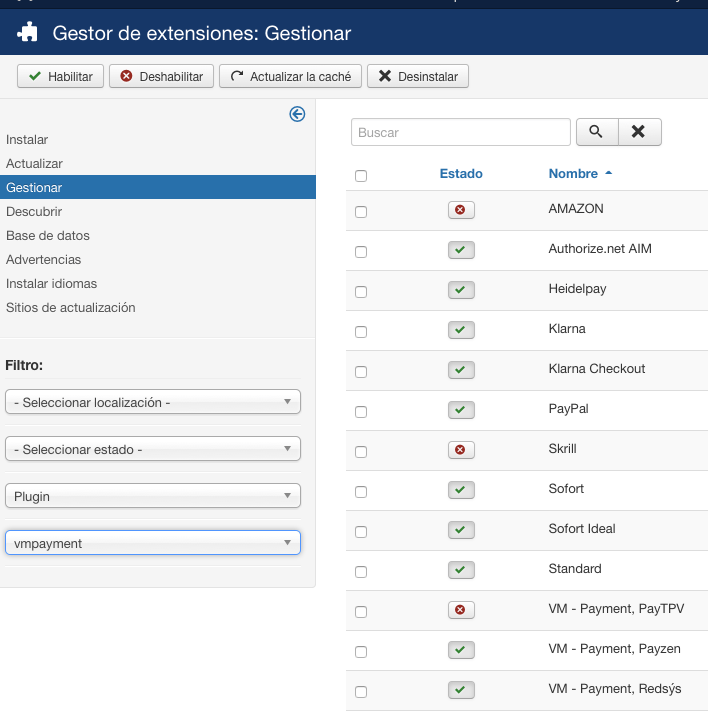Open the Seleccionar localización dropdown

coord(153,402)
